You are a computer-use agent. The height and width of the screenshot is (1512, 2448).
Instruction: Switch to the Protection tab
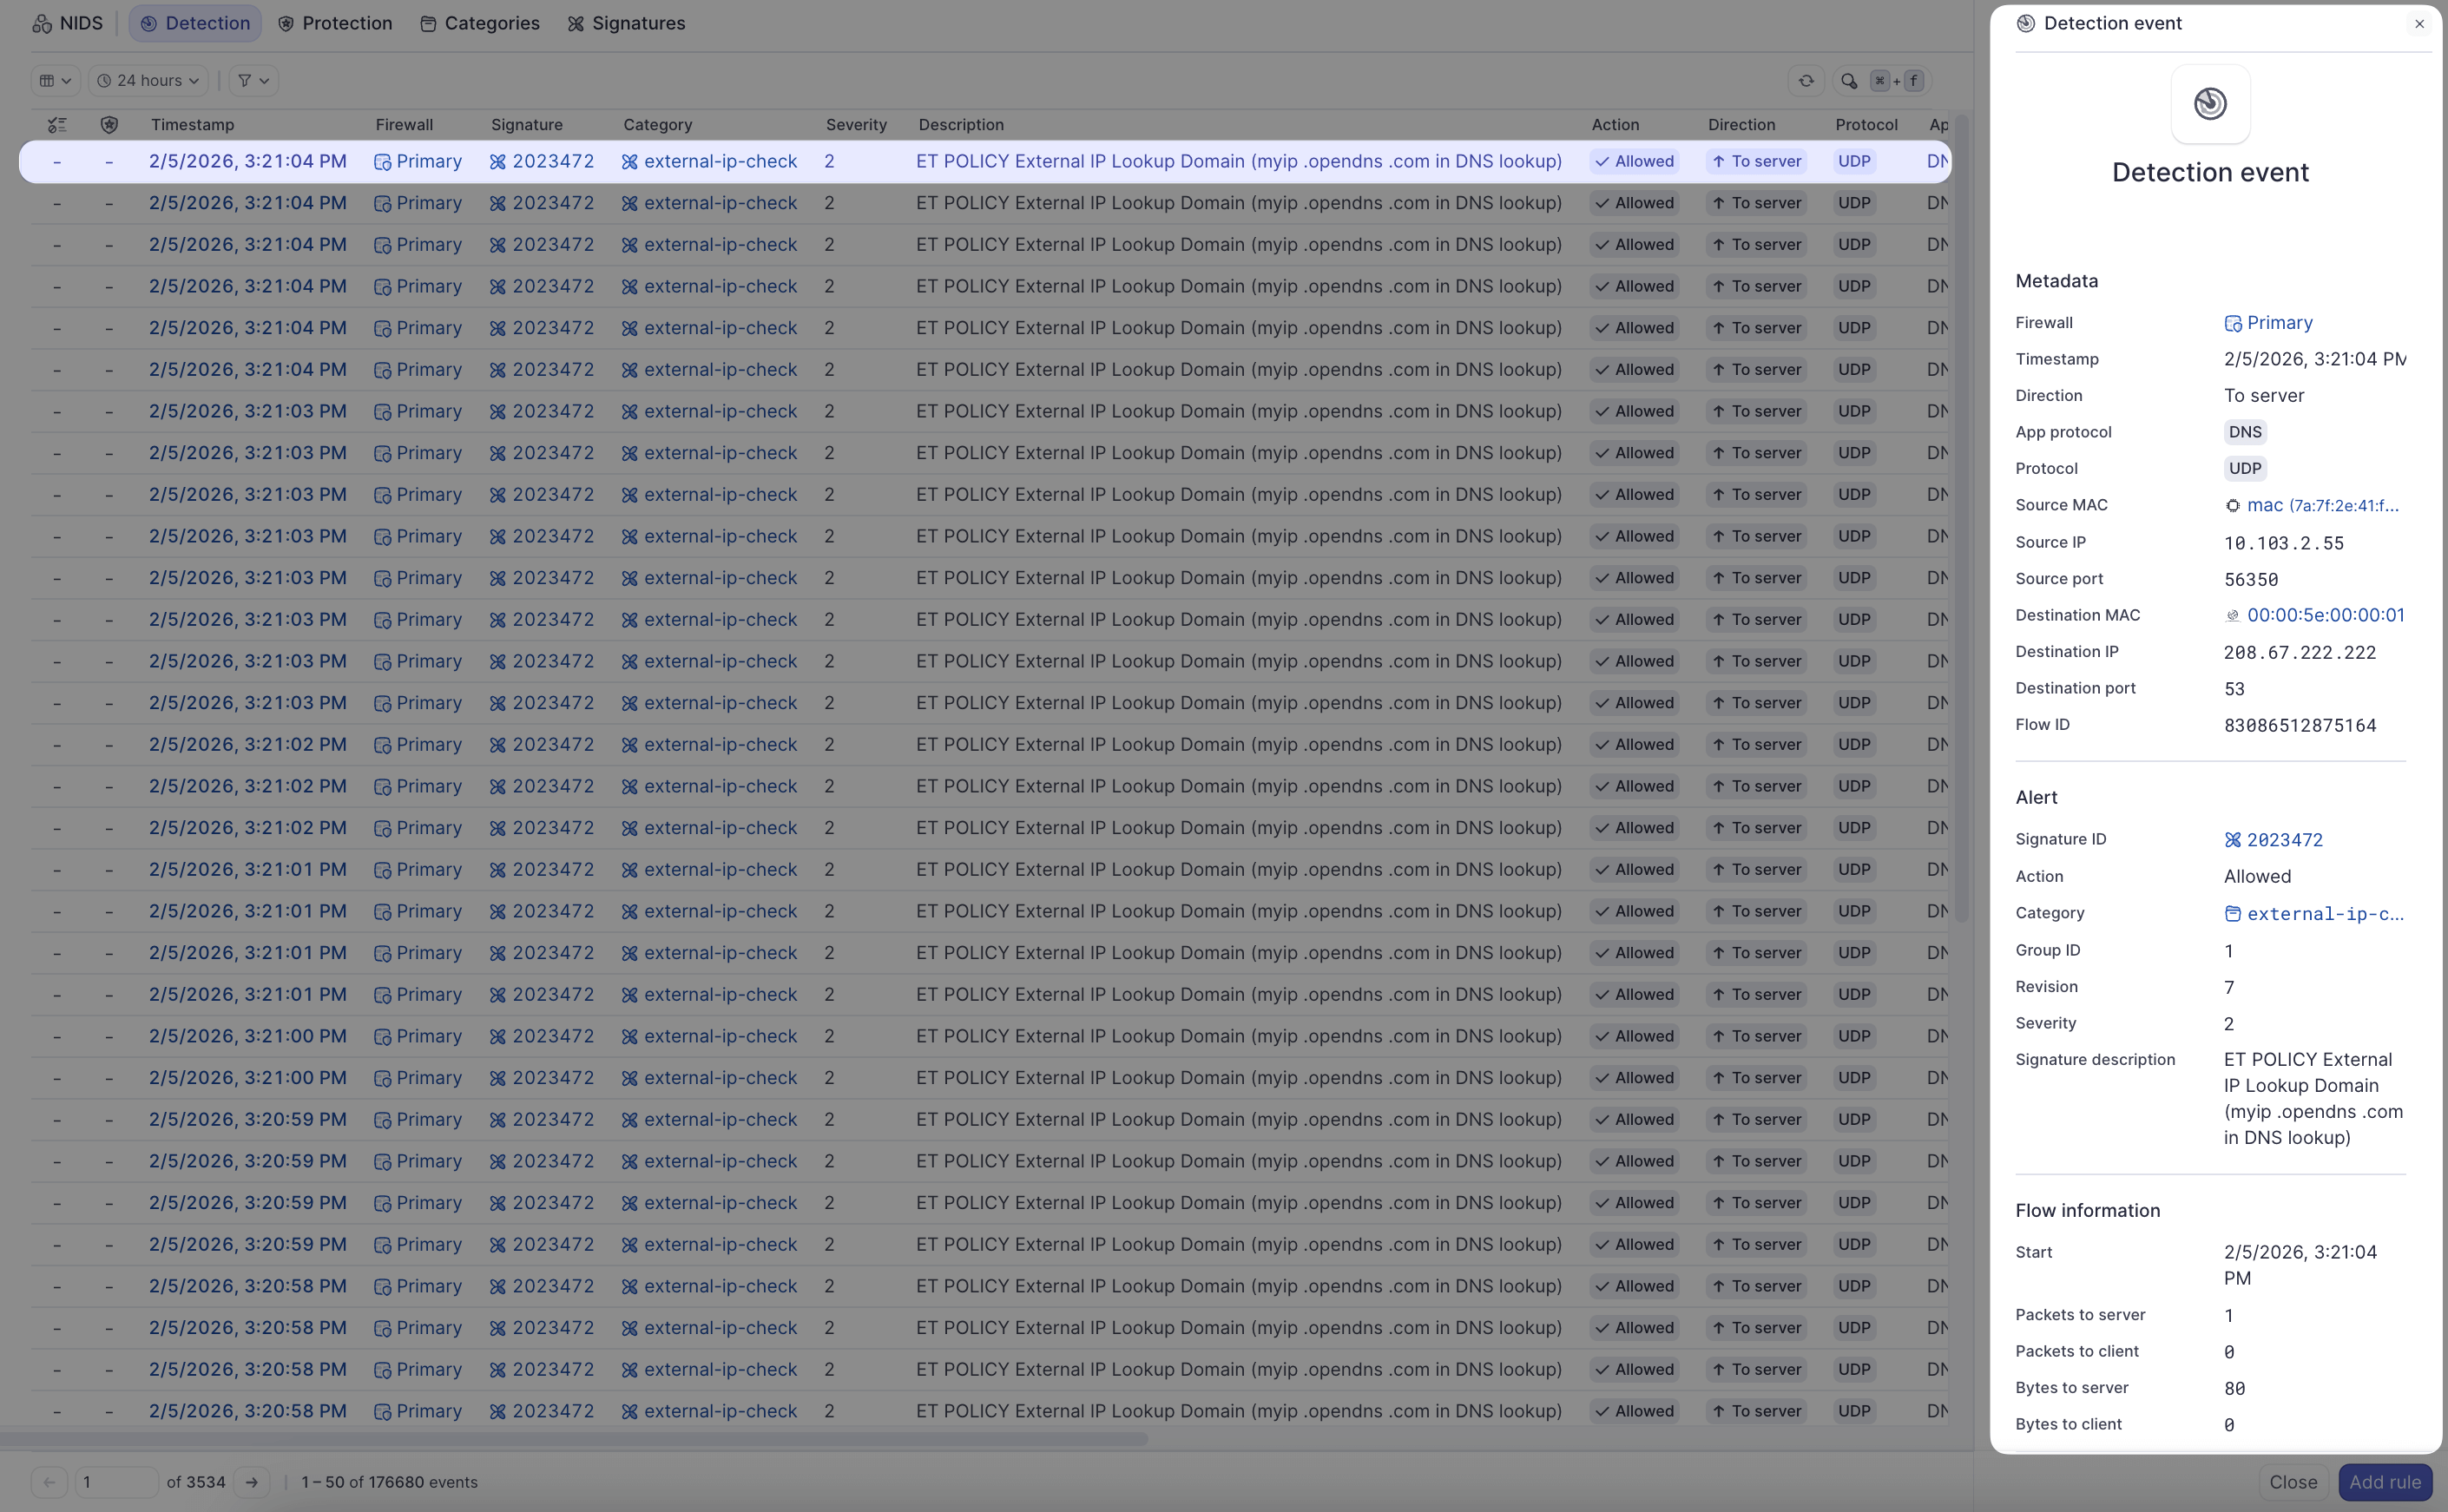335,24
